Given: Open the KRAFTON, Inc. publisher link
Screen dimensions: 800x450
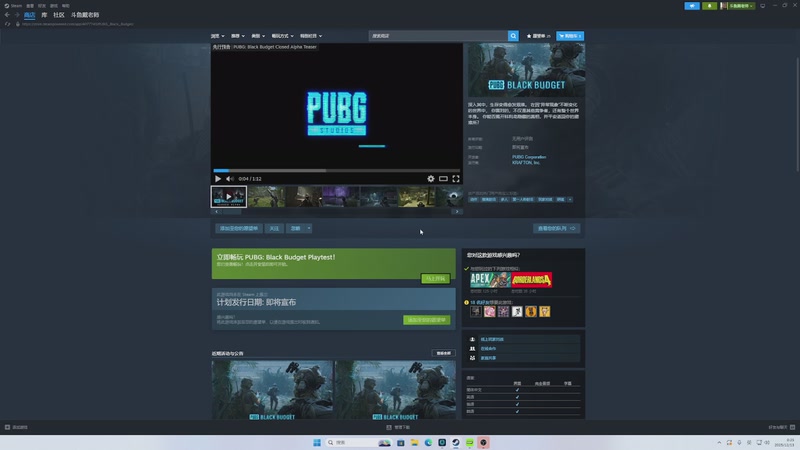Looking at the screenshot, I should pyautogui.click(x=526, y=163).
